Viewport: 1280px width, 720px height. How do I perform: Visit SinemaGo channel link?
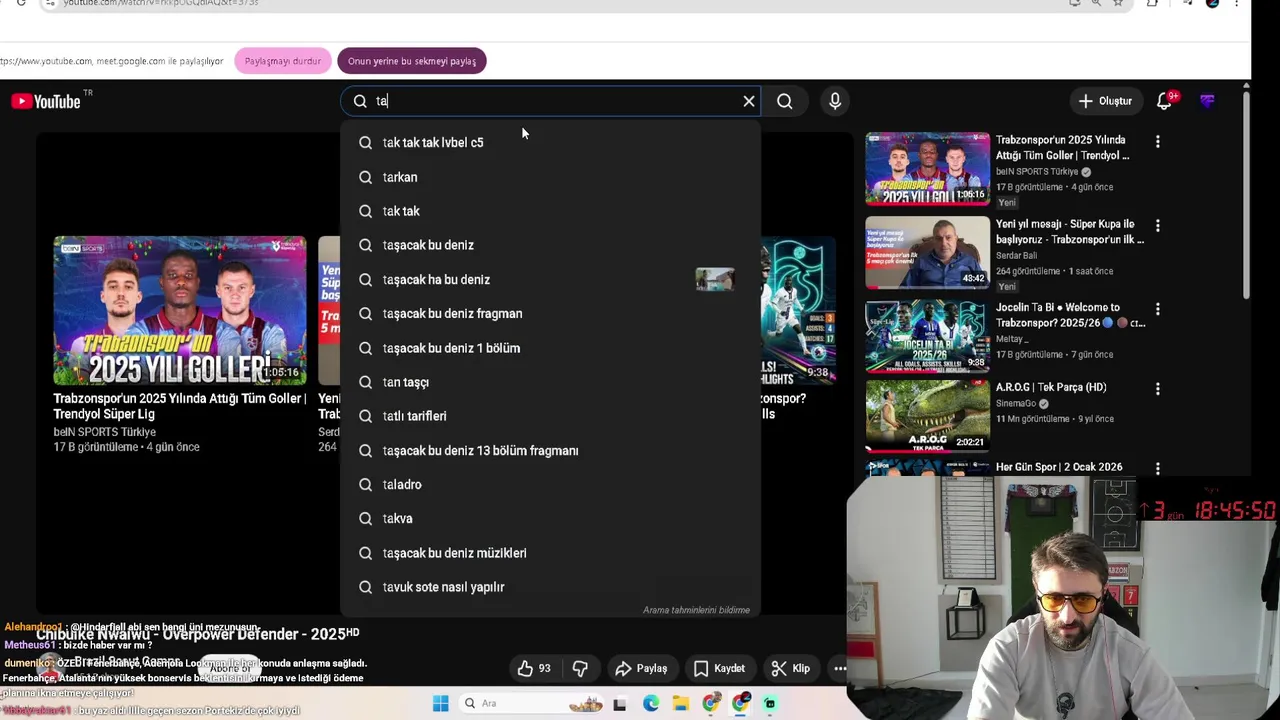point(1017,403)
